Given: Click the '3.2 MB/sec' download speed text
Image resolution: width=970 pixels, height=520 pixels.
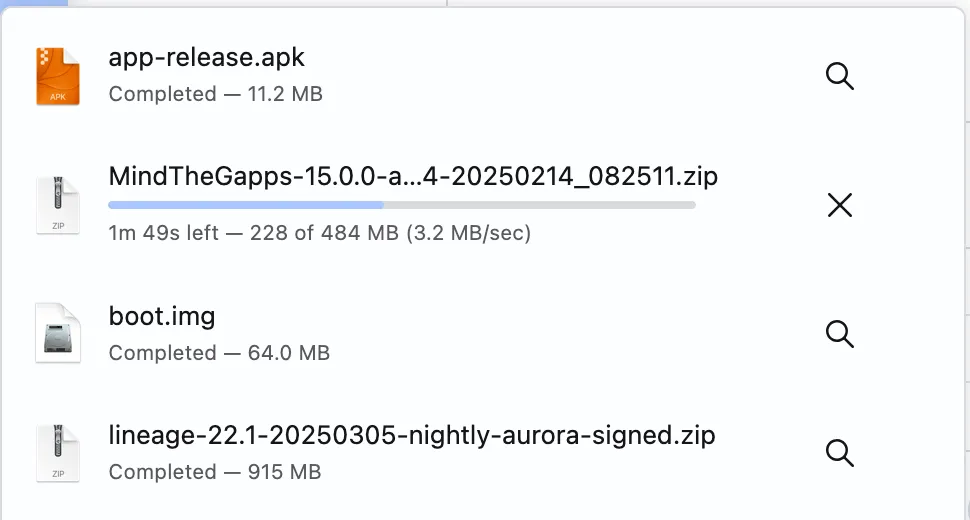Looking at the screenshot, I should [x=469, y=233].
